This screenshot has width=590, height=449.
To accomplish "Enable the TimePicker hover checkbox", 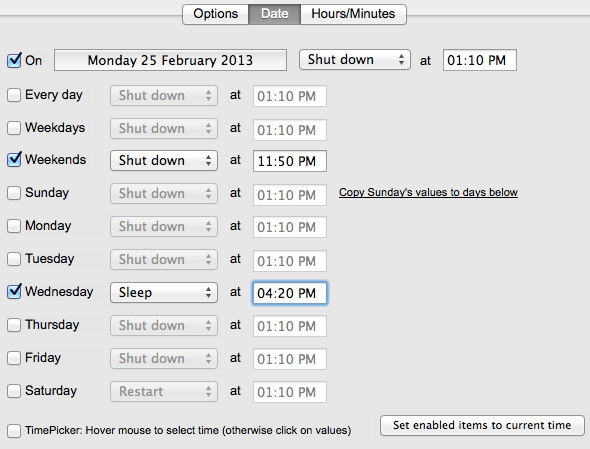I will click(14, 430).
